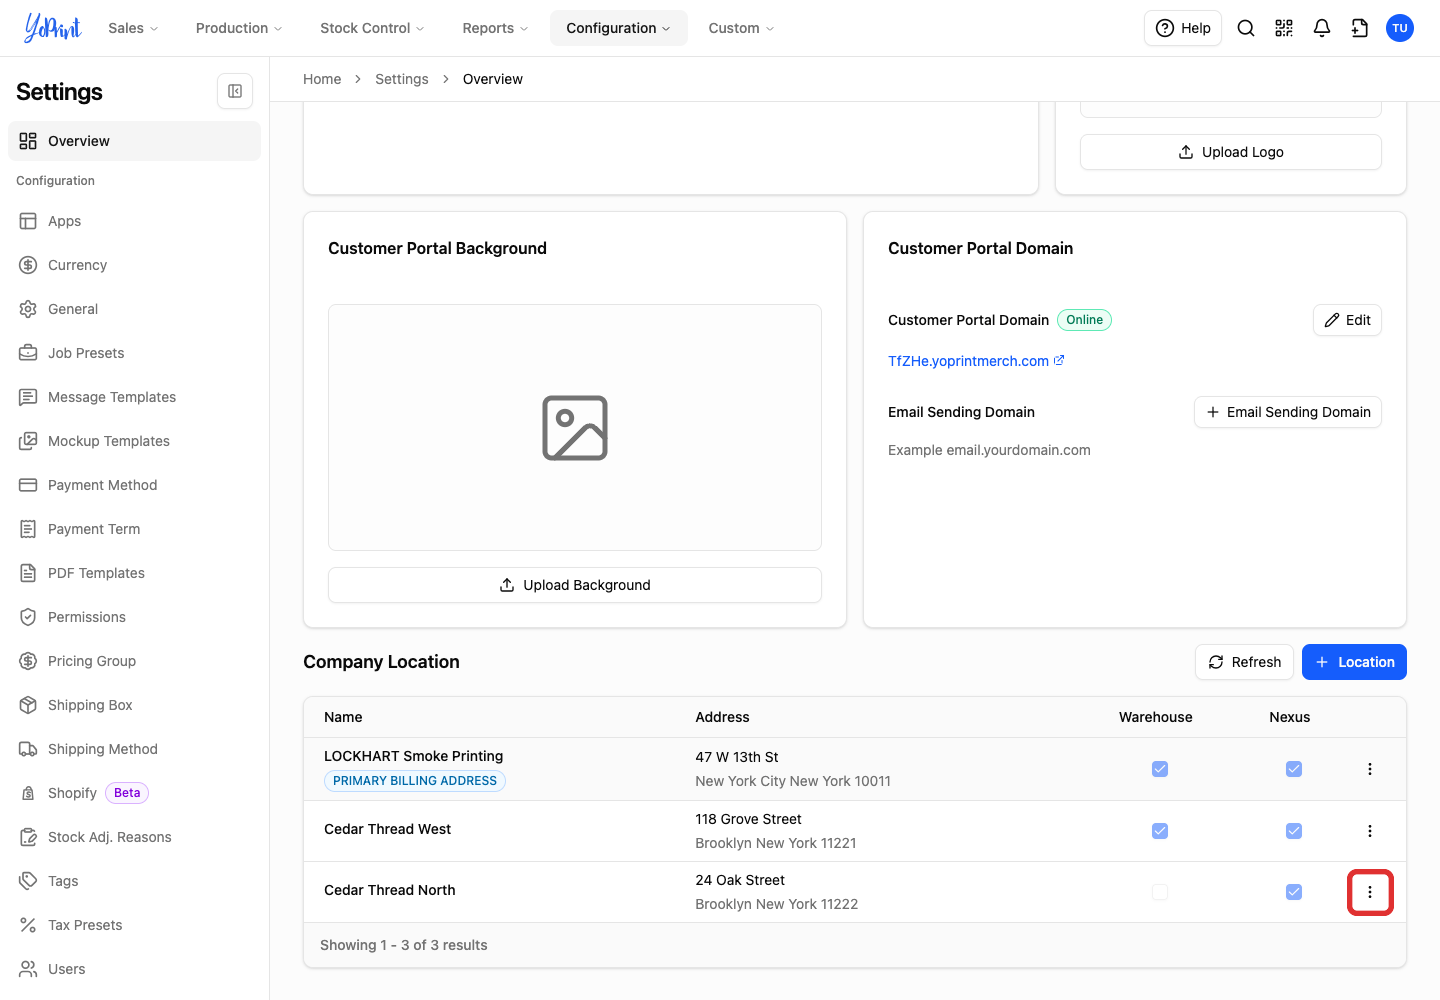Open the notifications bell
Screen dimensions: 1440x1000
[x=1322, y=28]
